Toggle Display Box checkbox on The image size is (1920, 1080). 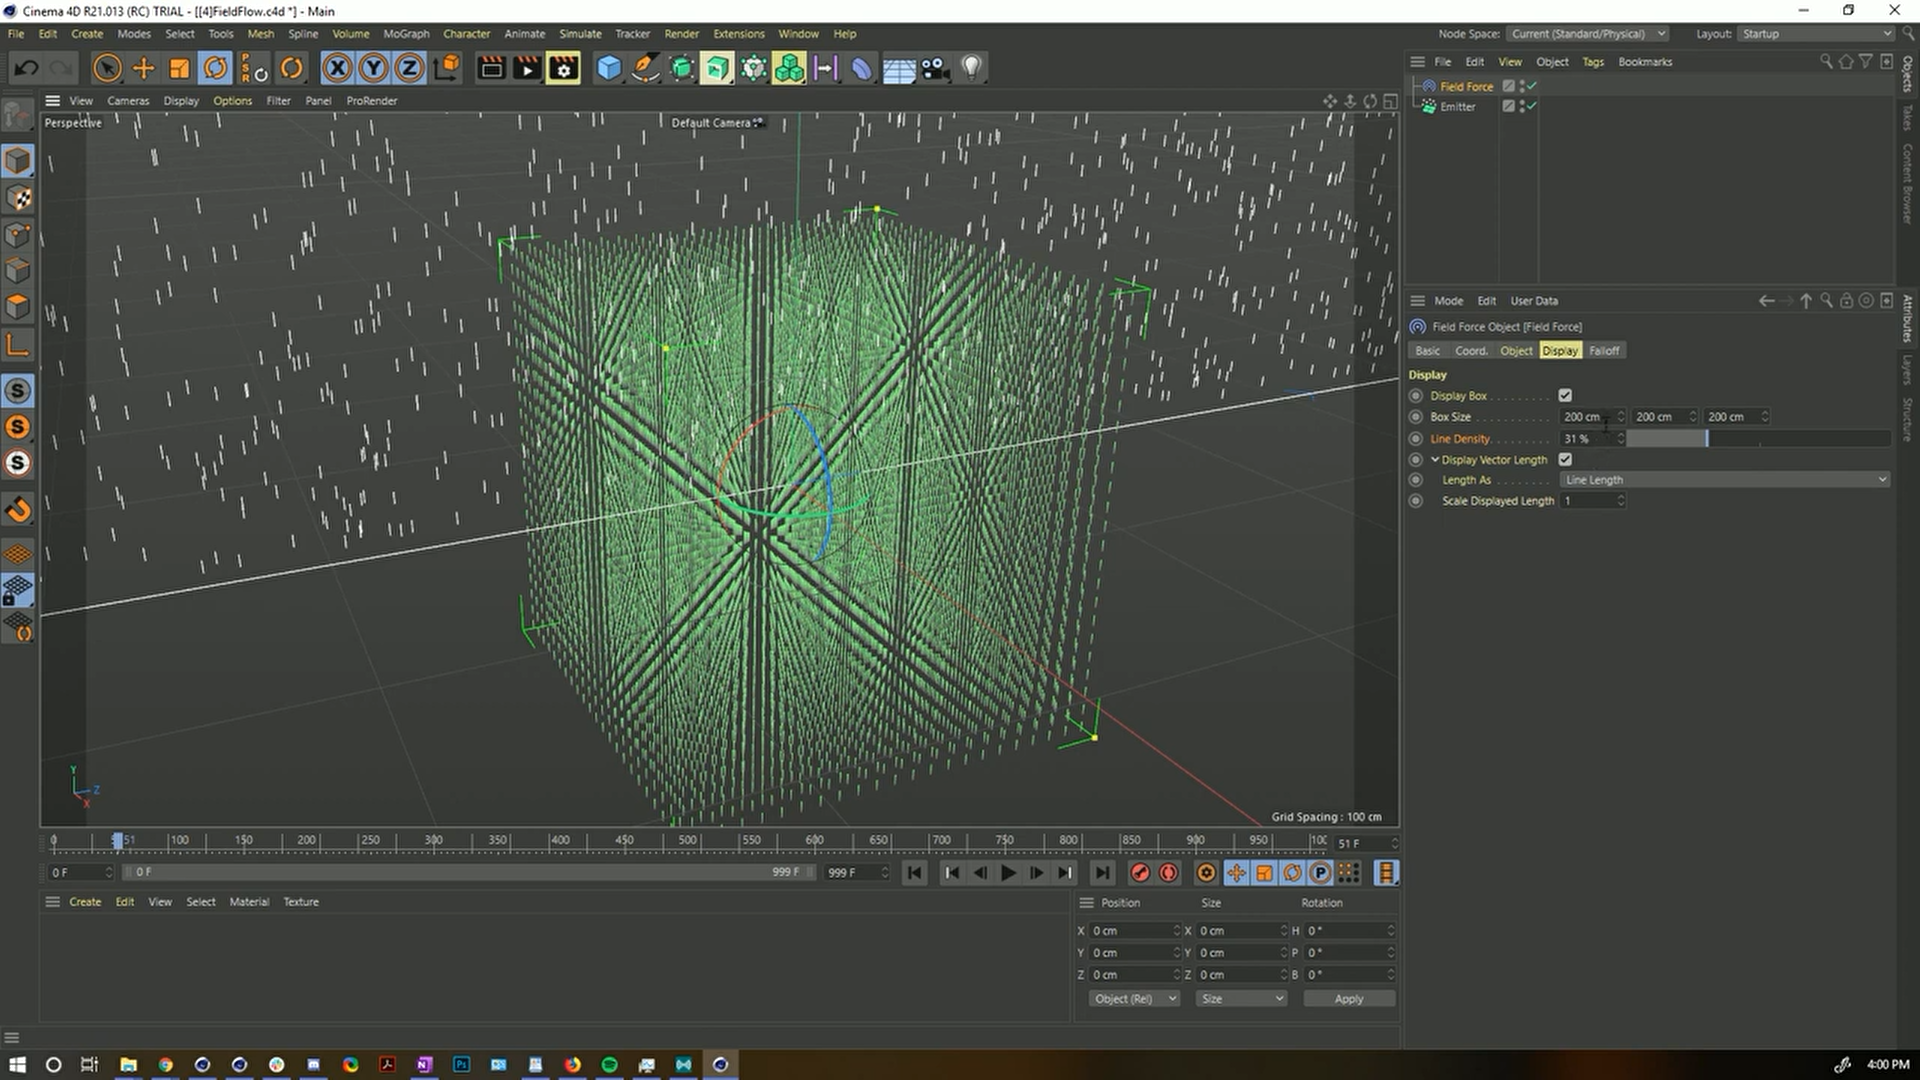(1567, 396)
